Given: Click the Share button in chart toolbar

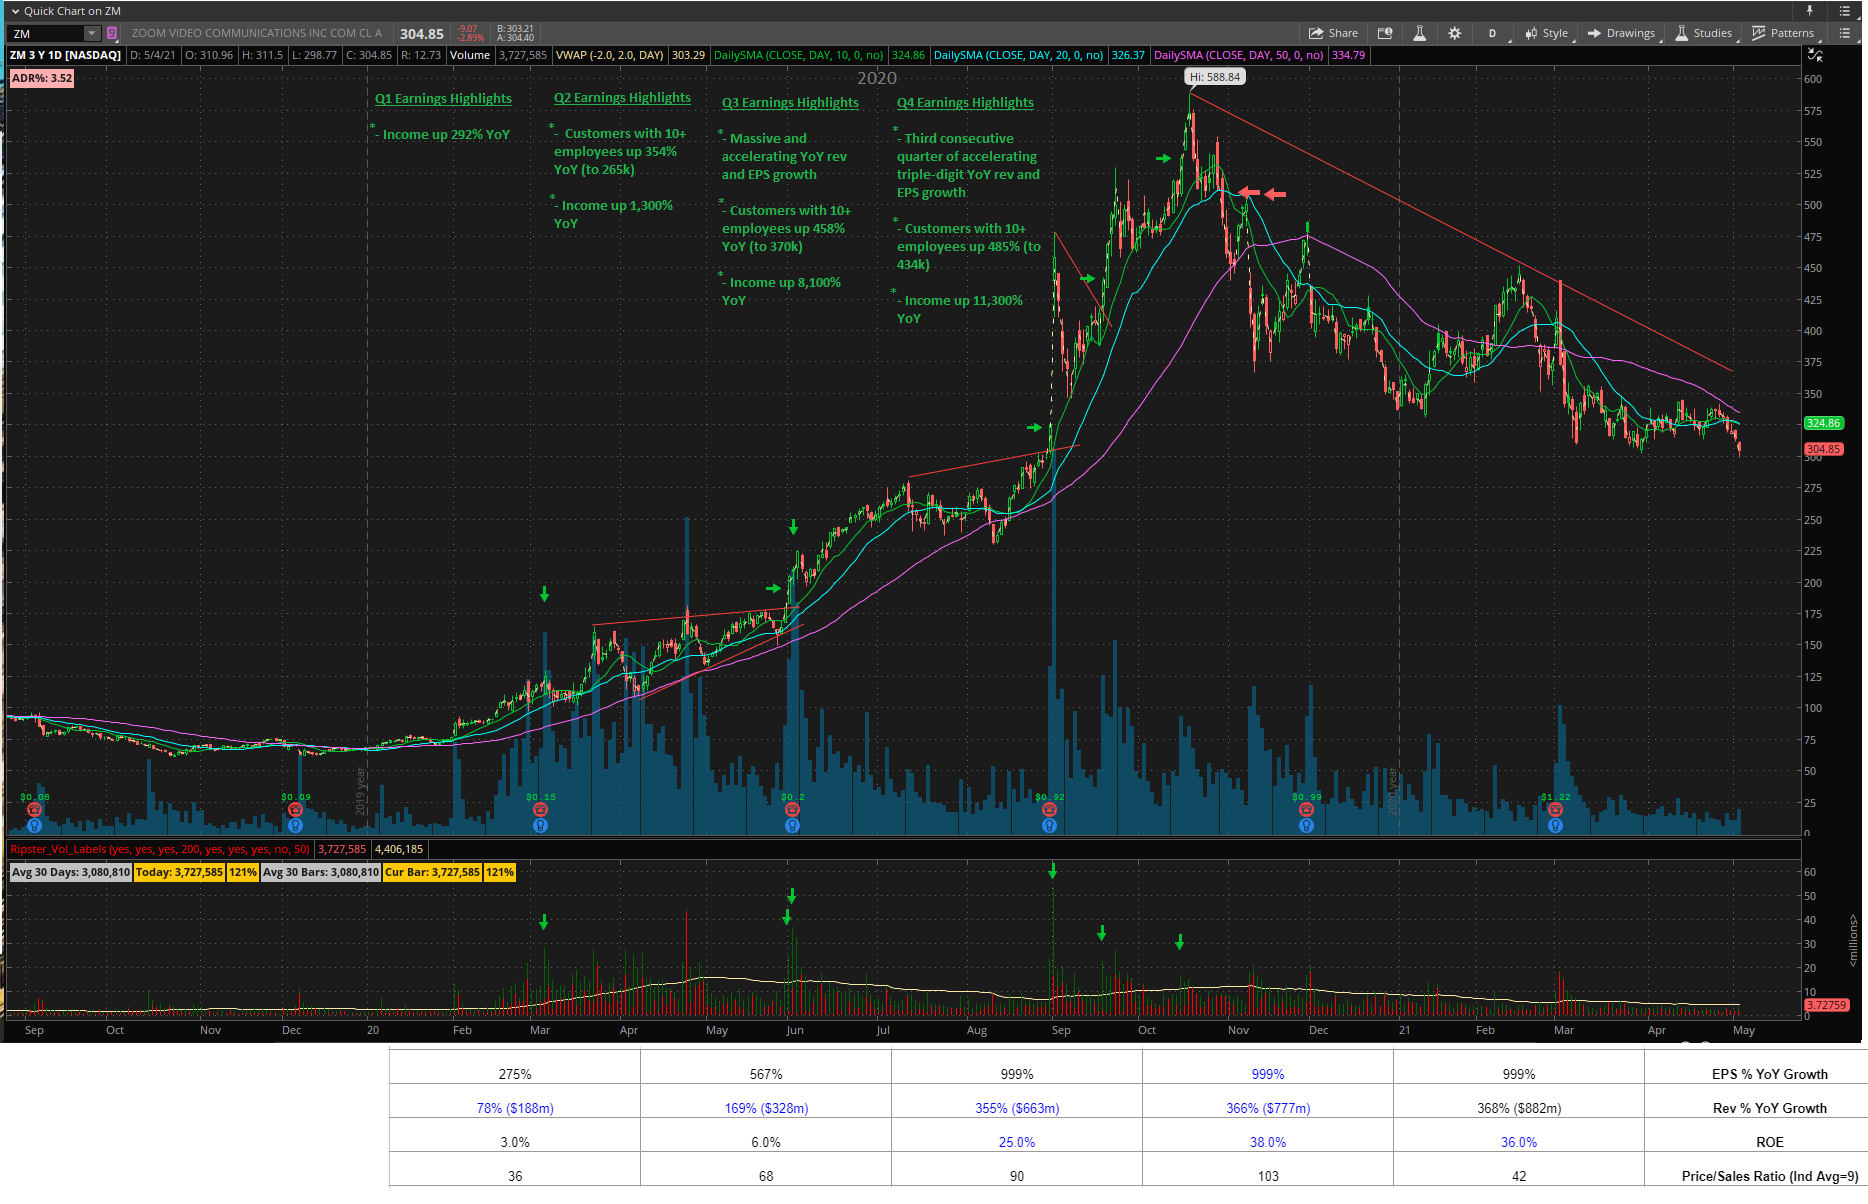Looking at the screenshot, I should click(1333, 33).
